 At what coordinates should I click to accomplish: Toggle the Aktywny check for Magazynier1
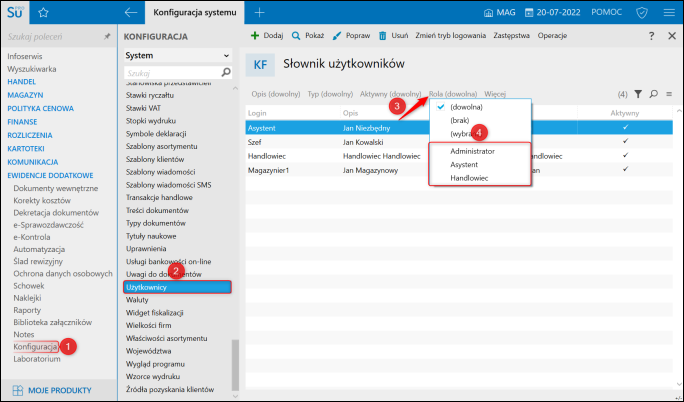[625, 169]
